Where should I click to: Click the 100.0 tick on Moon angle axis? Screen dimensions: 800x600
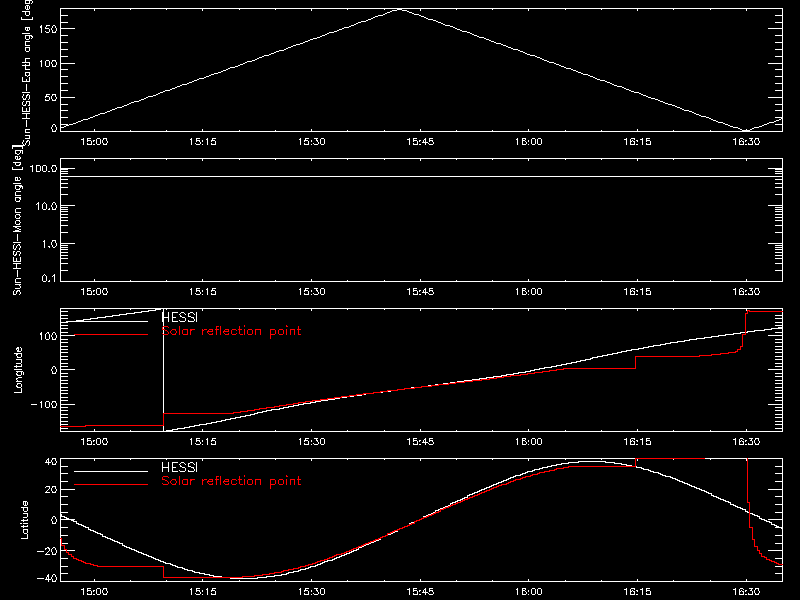[43, 169]
